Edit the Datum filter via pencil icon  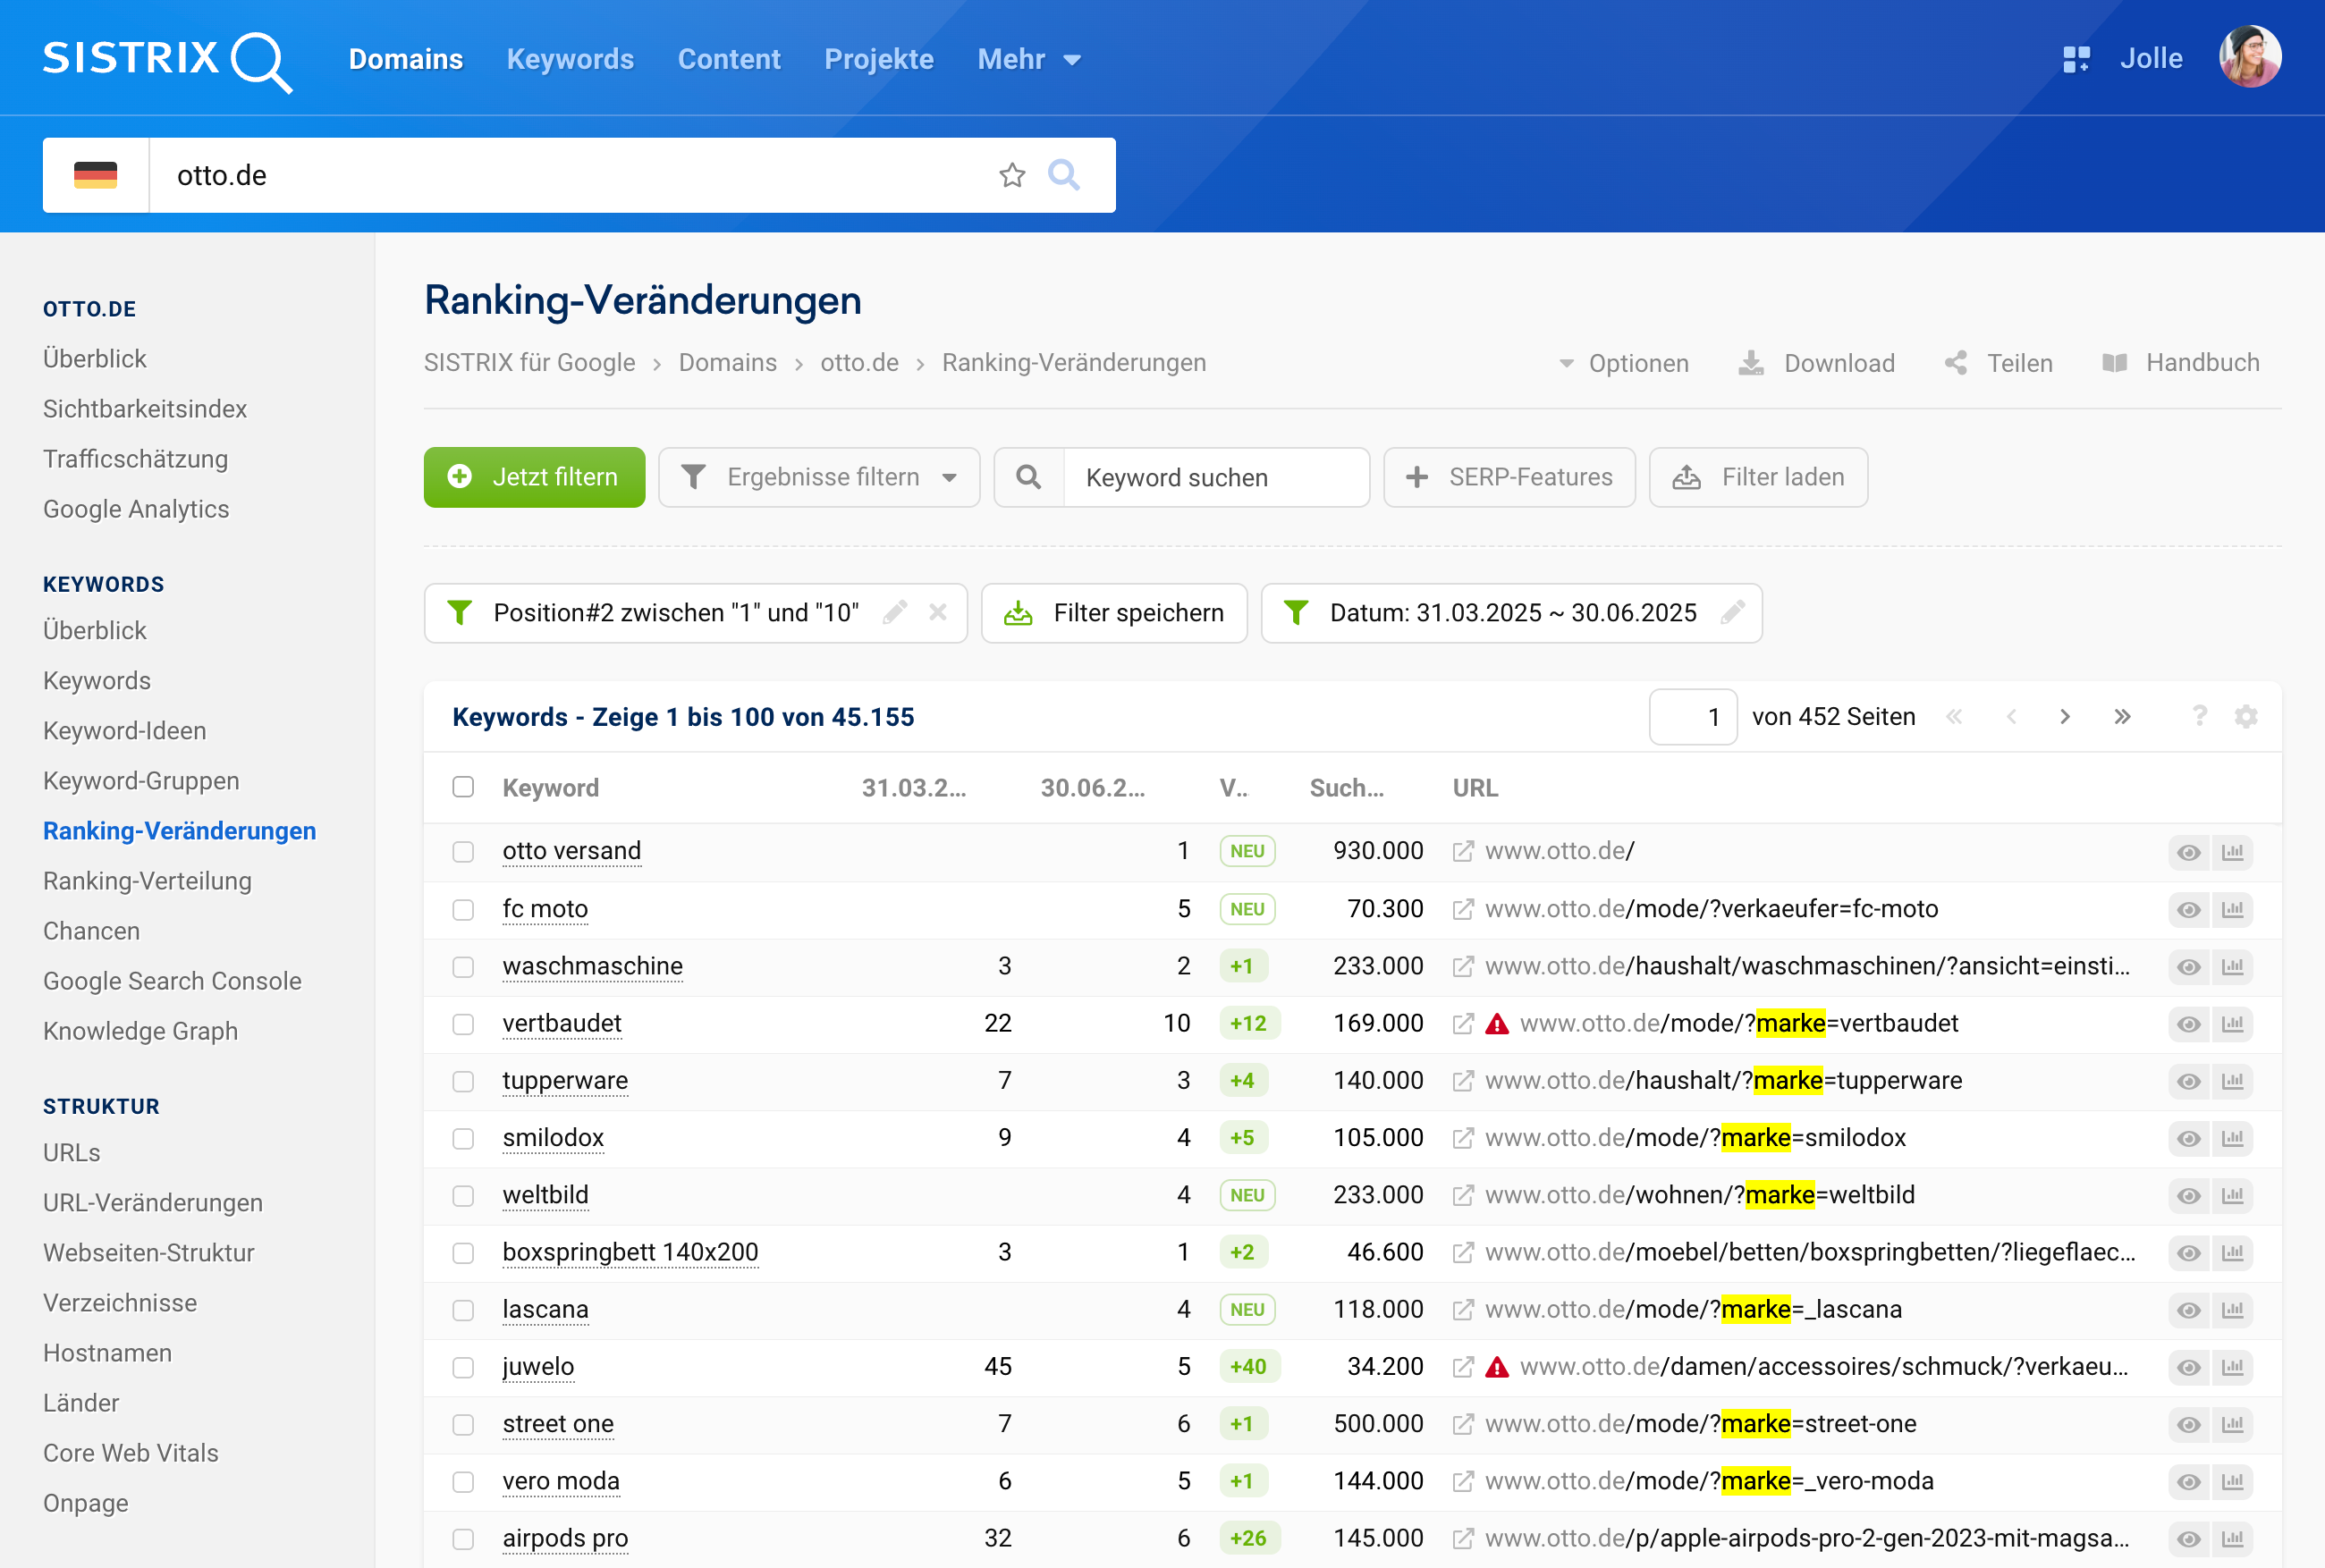(1733, 612)
